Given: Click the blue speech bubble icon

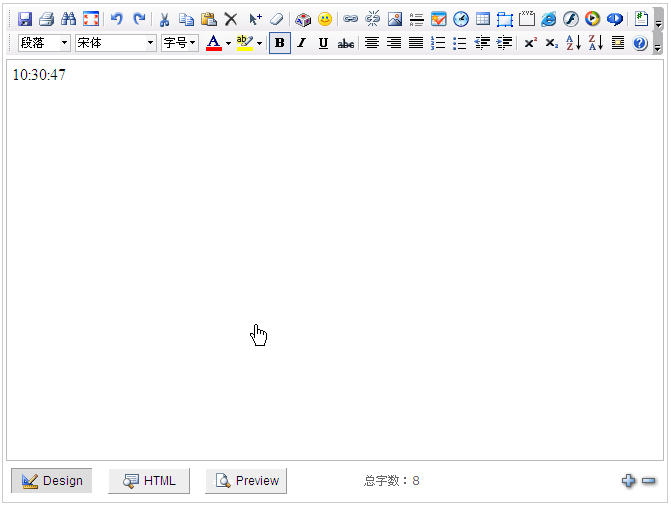Looking at the screenshot, I should (615, 19).
